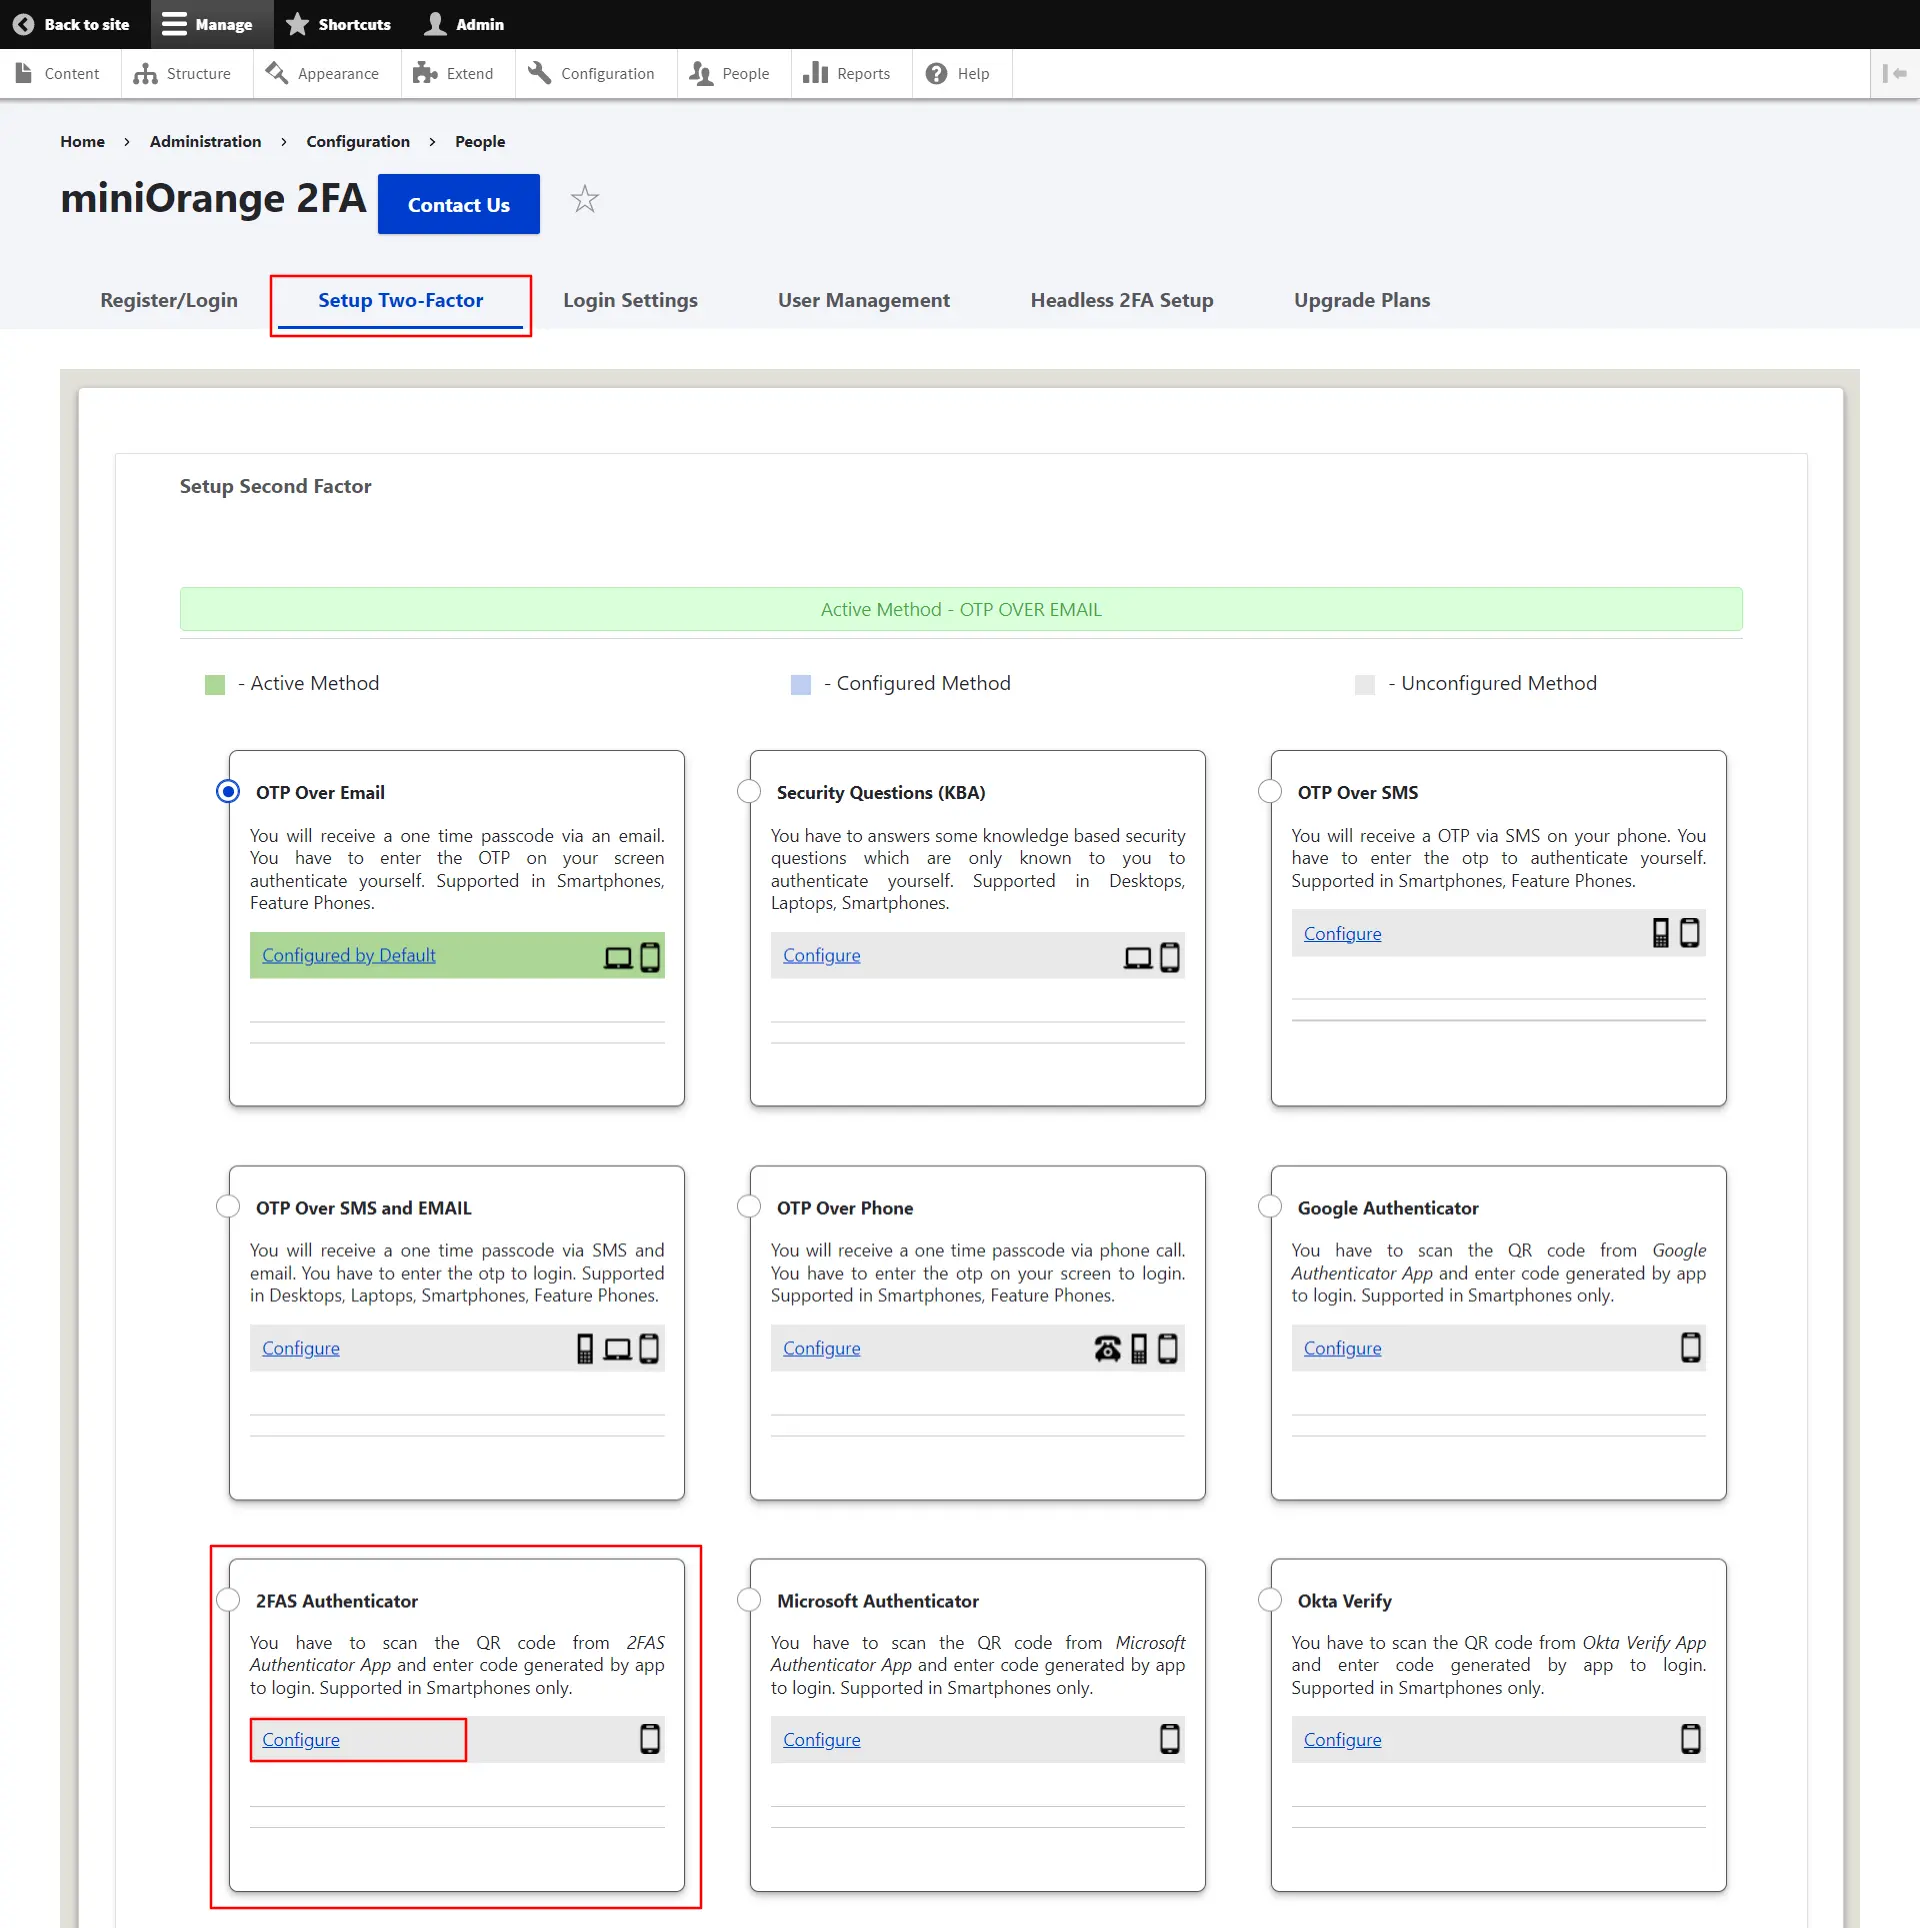
Task: Open the Manage hamburger menu
Action: [174, 24]
